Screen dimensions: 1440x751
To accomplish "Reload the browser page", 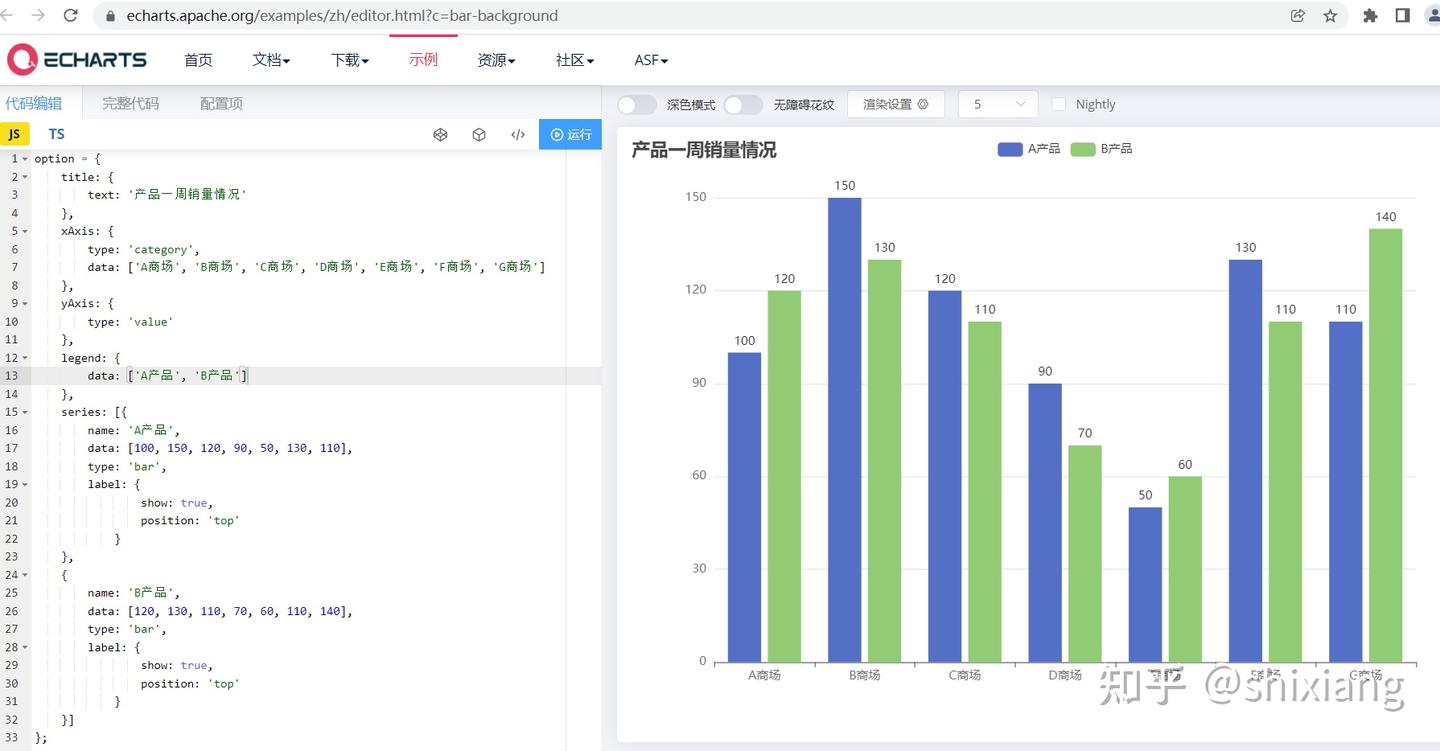I will [x=70, y=15].
